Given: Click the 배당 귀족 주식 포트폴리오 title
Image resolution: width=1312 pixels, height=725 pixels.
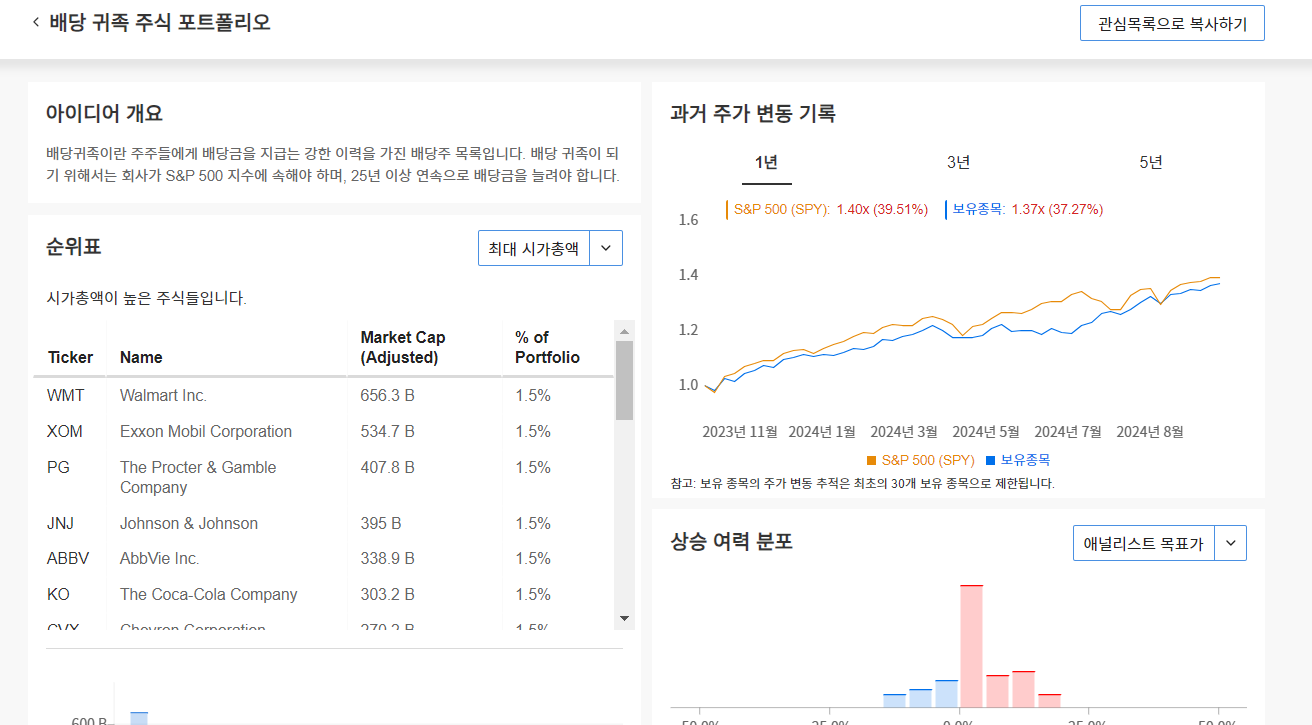Looking at the screenshot, I should pos(160,22).
